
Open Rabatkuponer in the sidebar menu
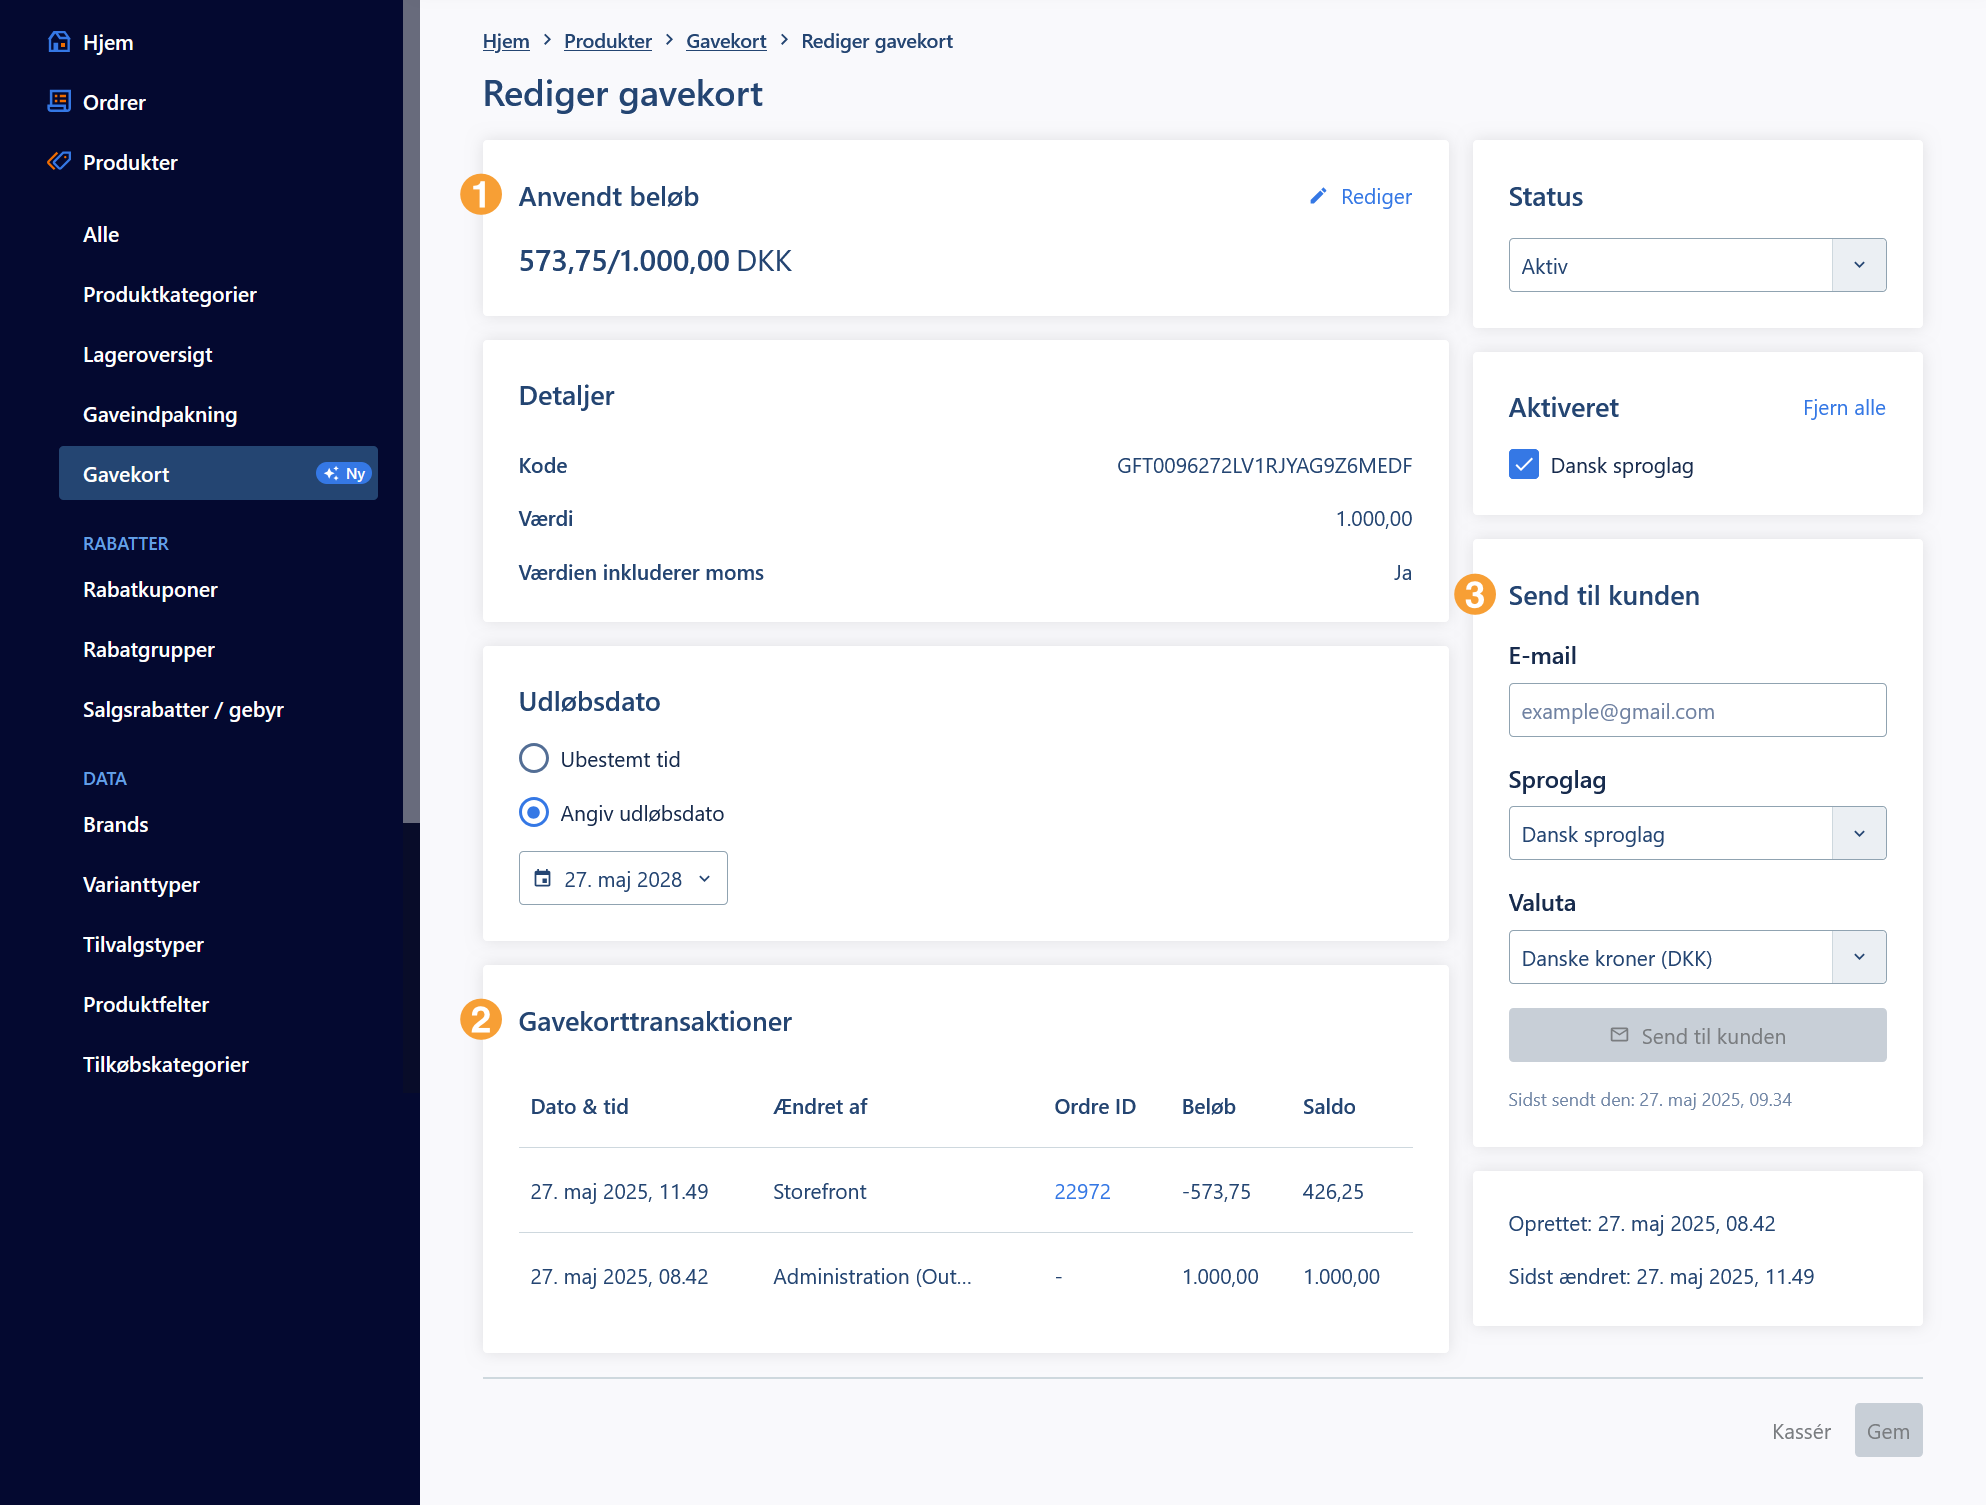[x=150, y=590]
